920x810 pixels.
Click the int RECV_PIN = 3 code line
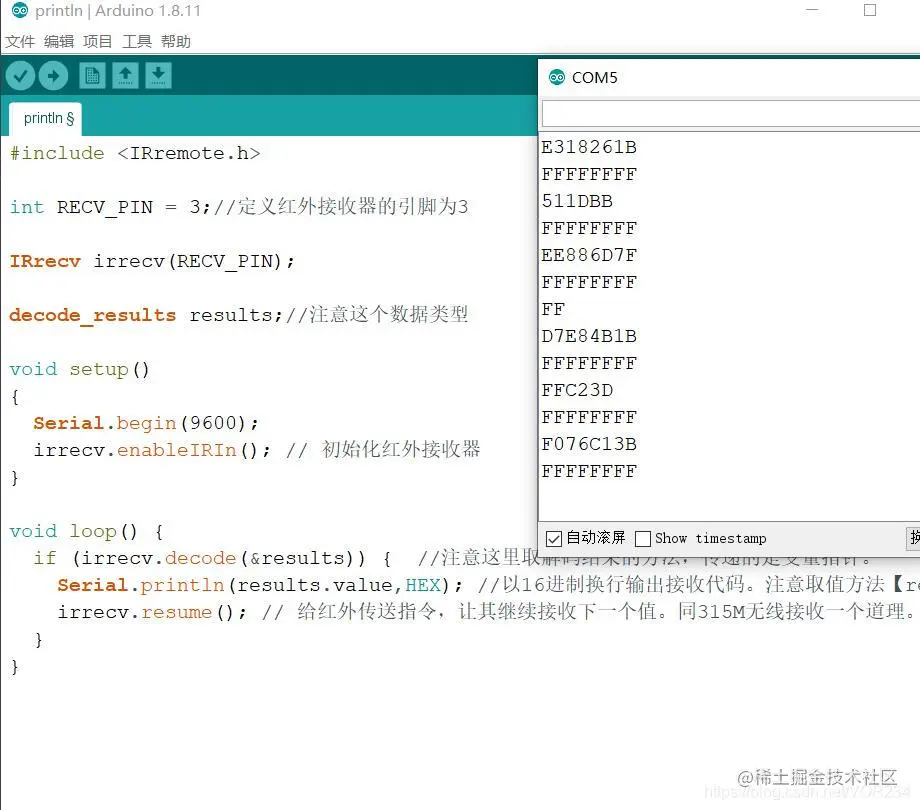pos(239,207)
